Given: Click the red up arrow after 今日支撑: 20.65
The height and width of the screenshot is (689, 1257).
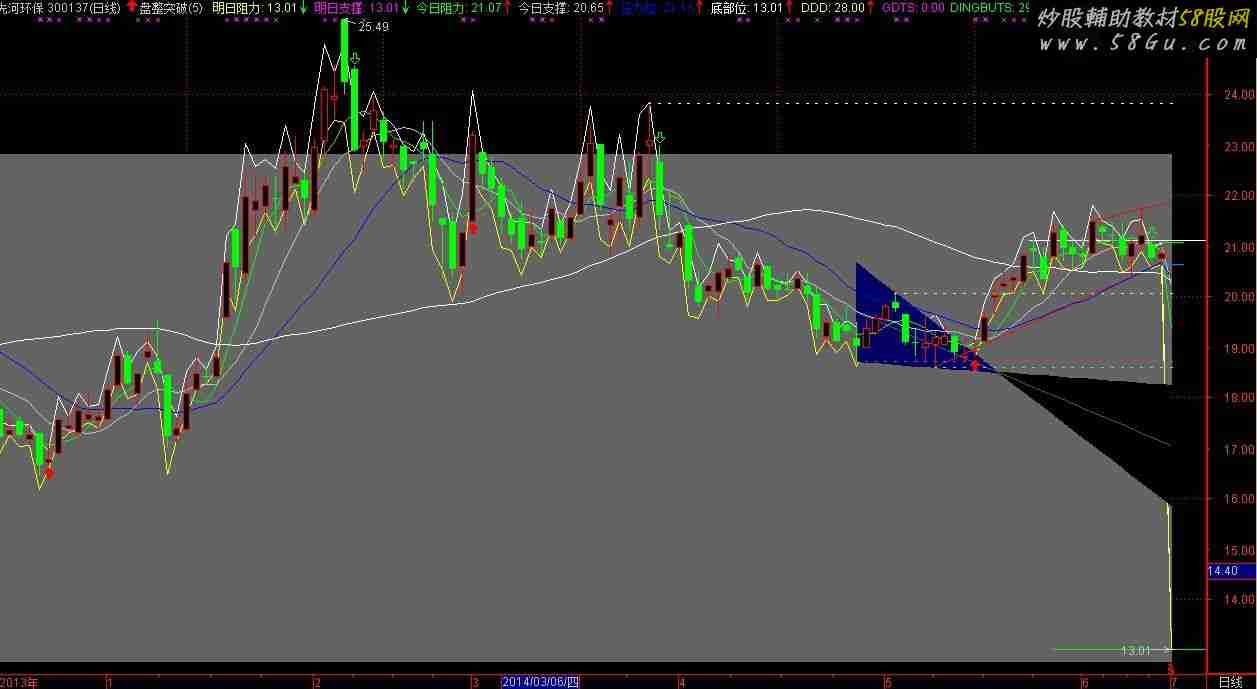Looking at the screenshot, I should [609, 8].
